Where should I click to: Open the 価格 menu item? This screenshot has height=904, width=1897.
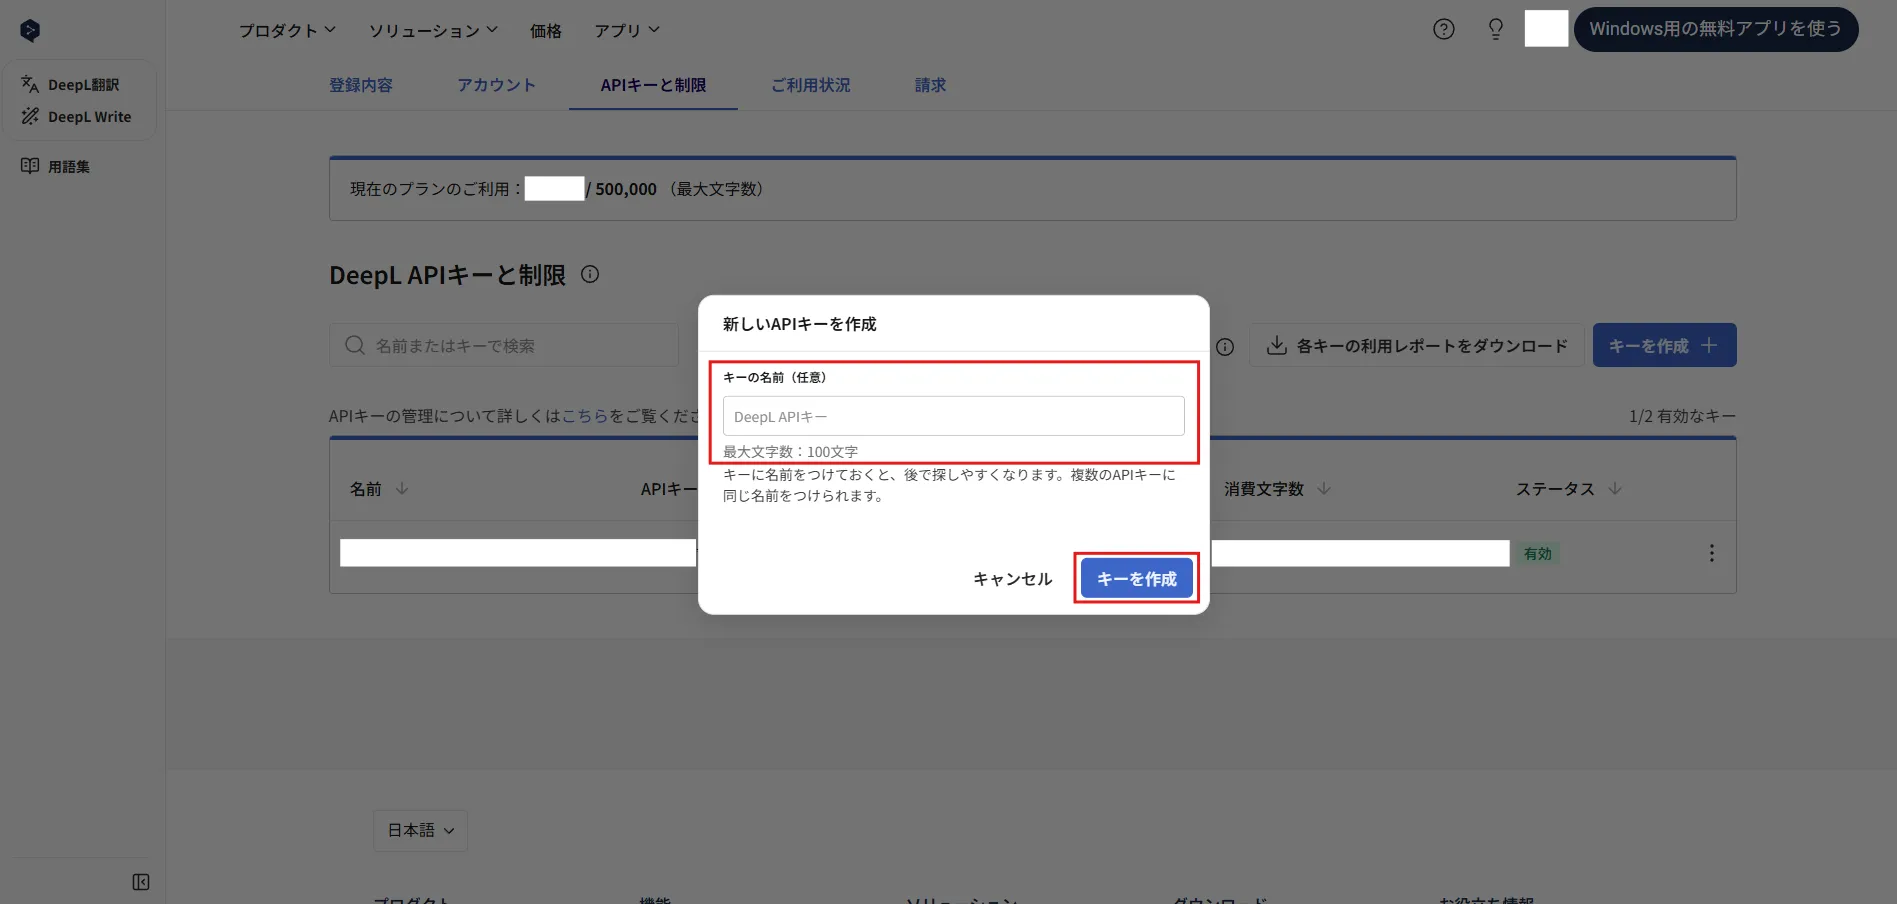[x=546, y=31]
